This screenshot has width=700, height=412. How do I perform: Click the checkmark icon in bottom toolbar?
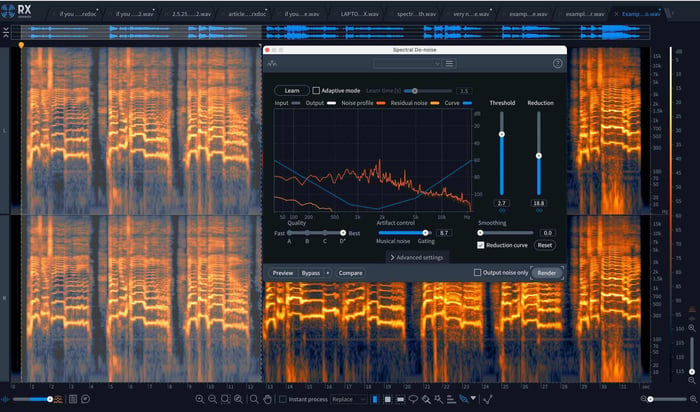point(488,399)
